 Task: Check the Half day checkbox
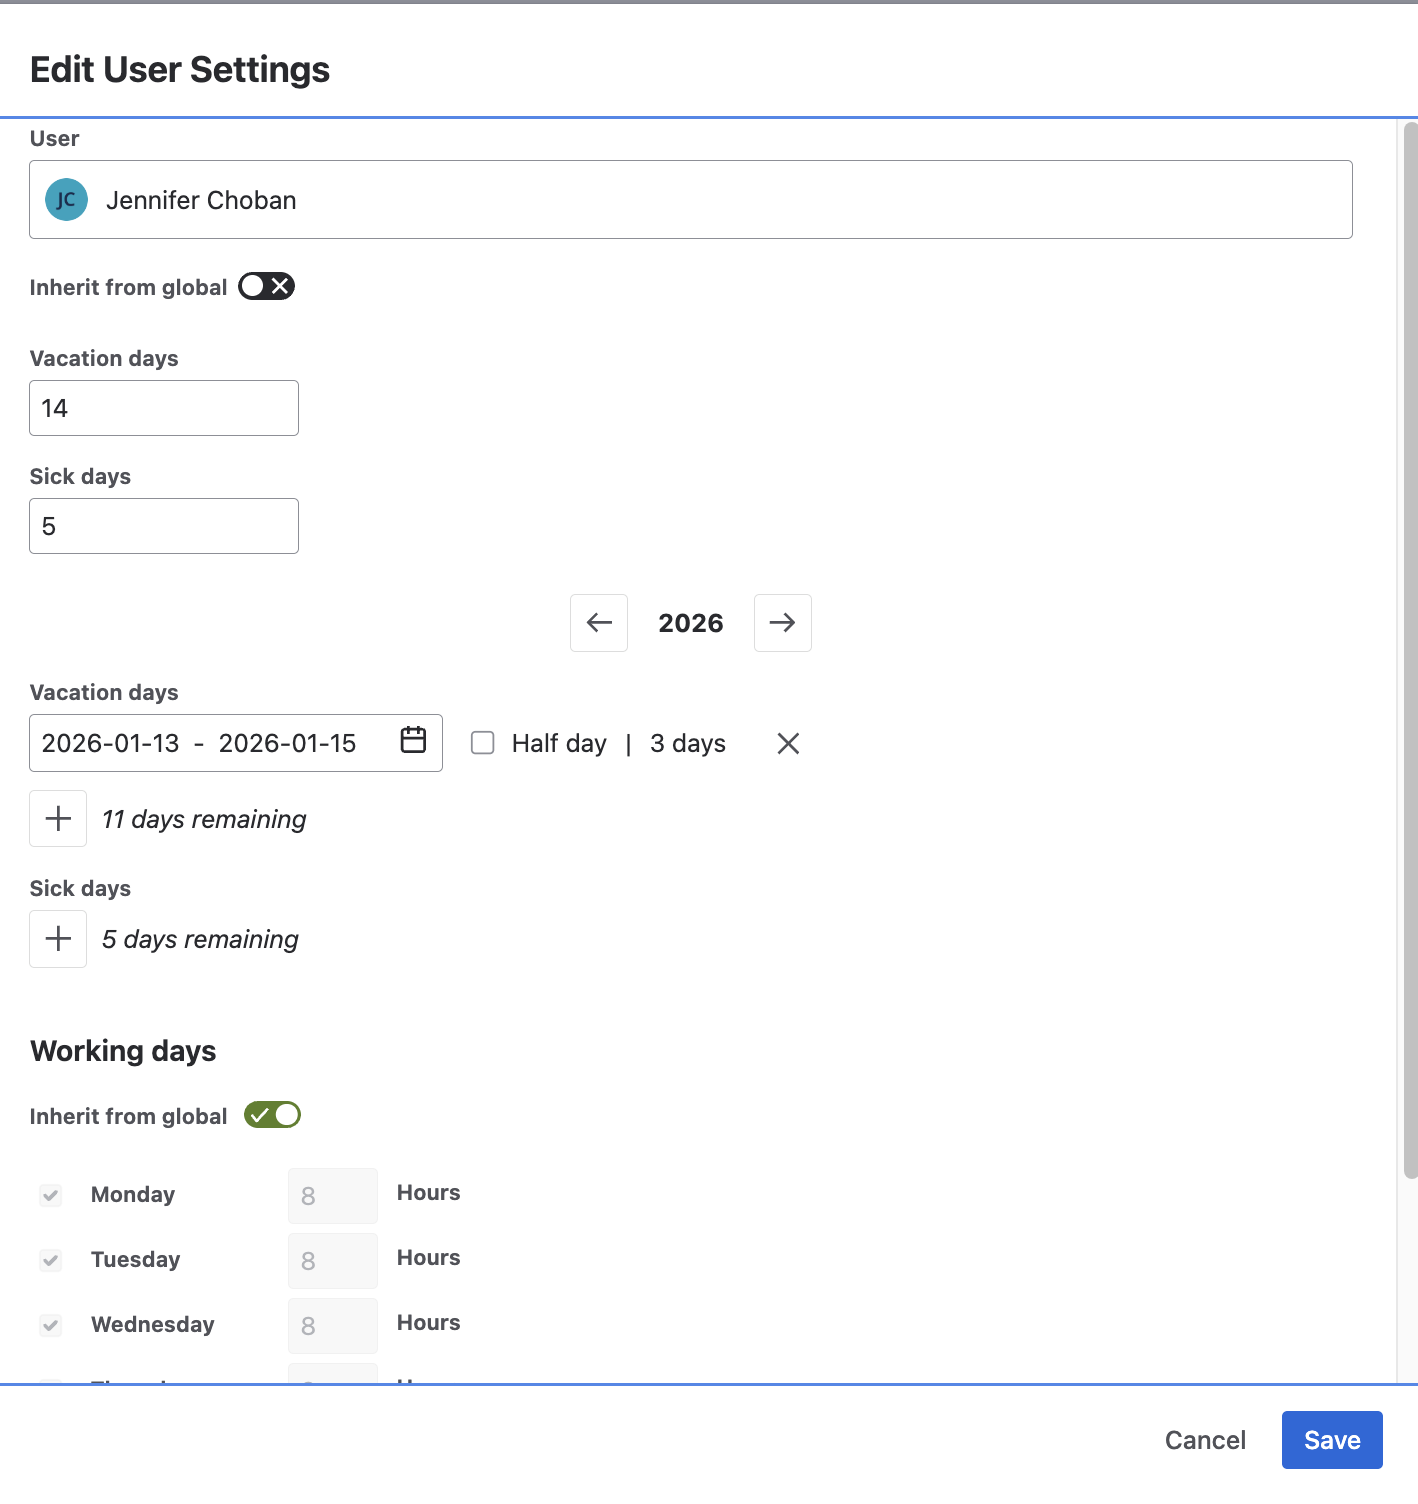point(483,743)
